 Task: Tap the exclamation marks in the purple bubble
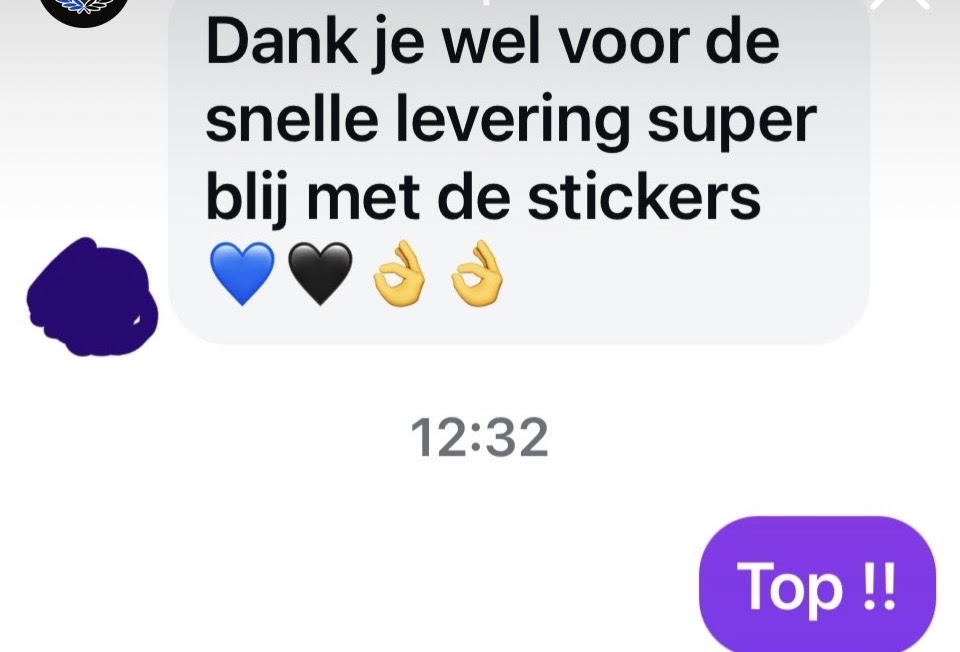pos(880,586)
